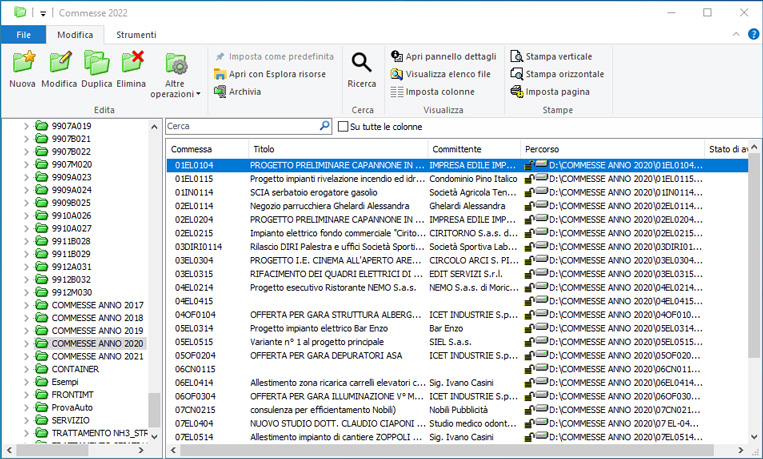Enable the Su tutte le colonne checkbox
Screen dimensions: 763x459
click(343, 127)
